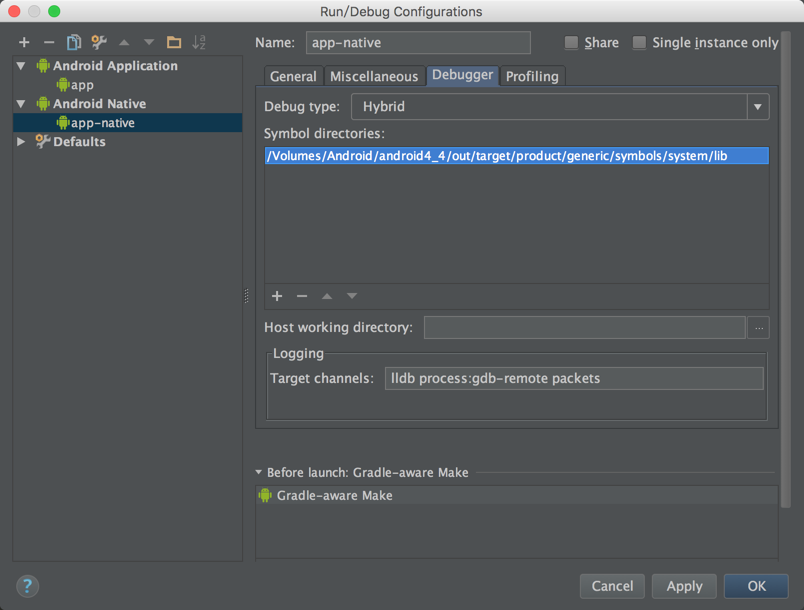Click the panel splitter grip handle

(x=247, y=296)
